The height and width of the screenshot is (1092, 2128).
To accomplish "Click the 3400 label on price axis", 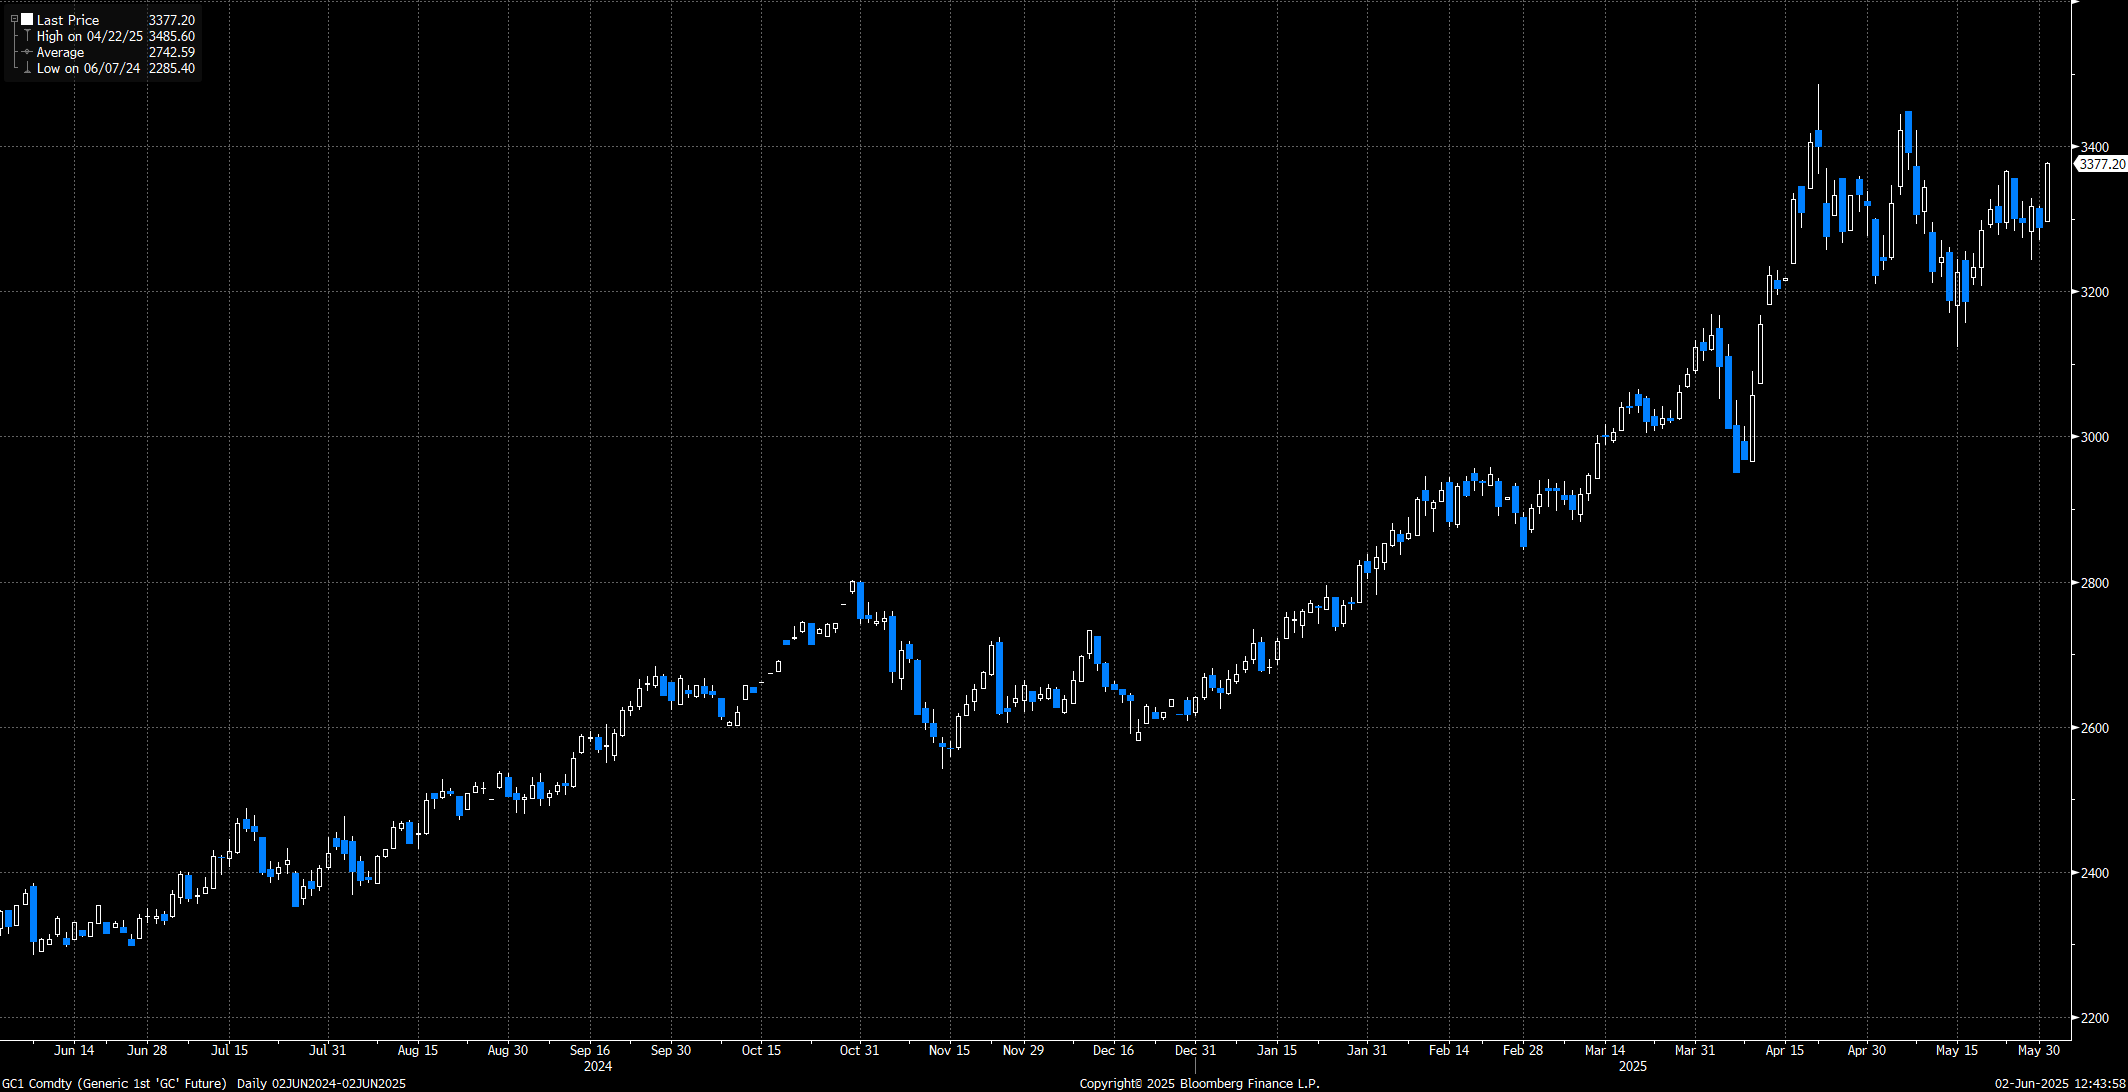I will click(x=2095, y=147).
